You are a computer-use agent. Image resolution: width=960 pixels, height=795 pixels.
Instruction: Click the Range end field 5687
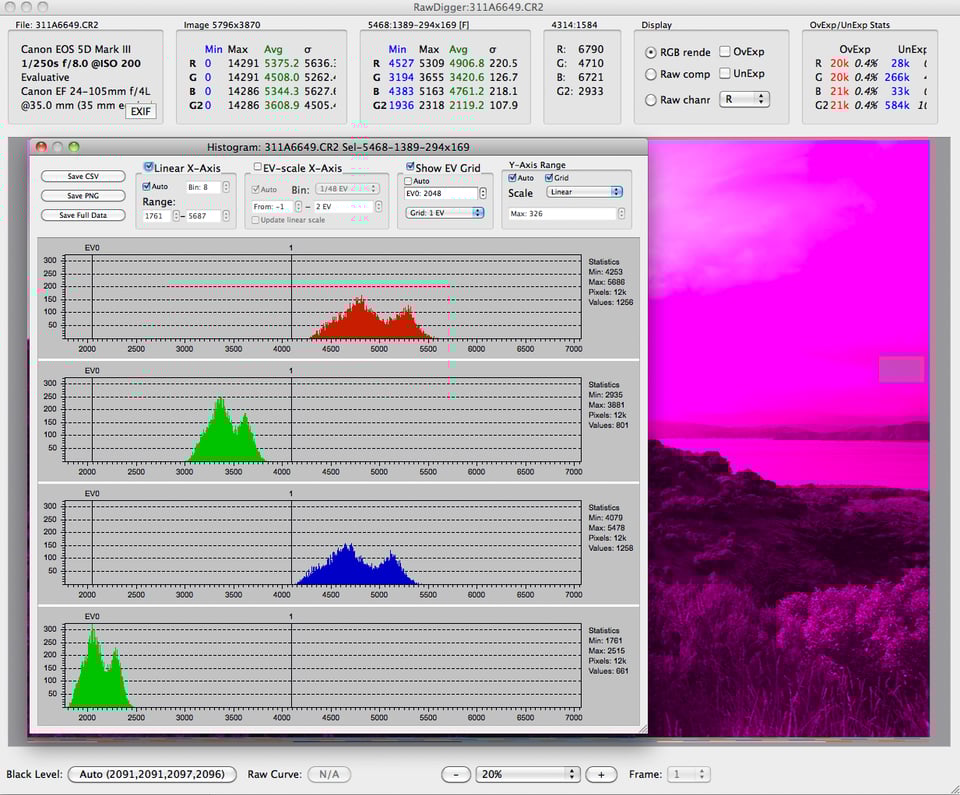coord(203,216)
